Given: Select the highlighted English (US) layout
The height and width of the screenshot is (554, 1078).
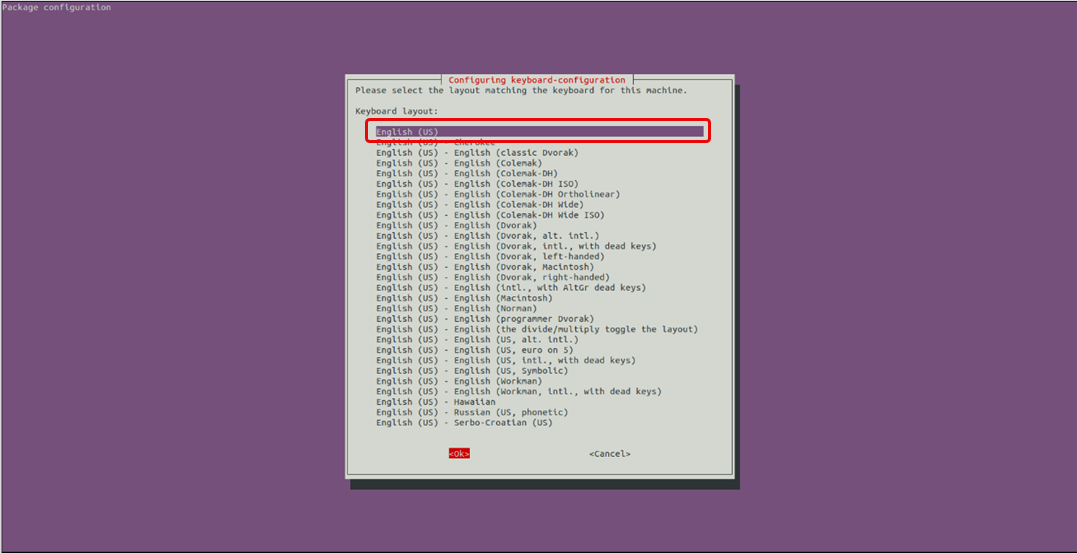Looking at the screenshot, I should 407,132.
